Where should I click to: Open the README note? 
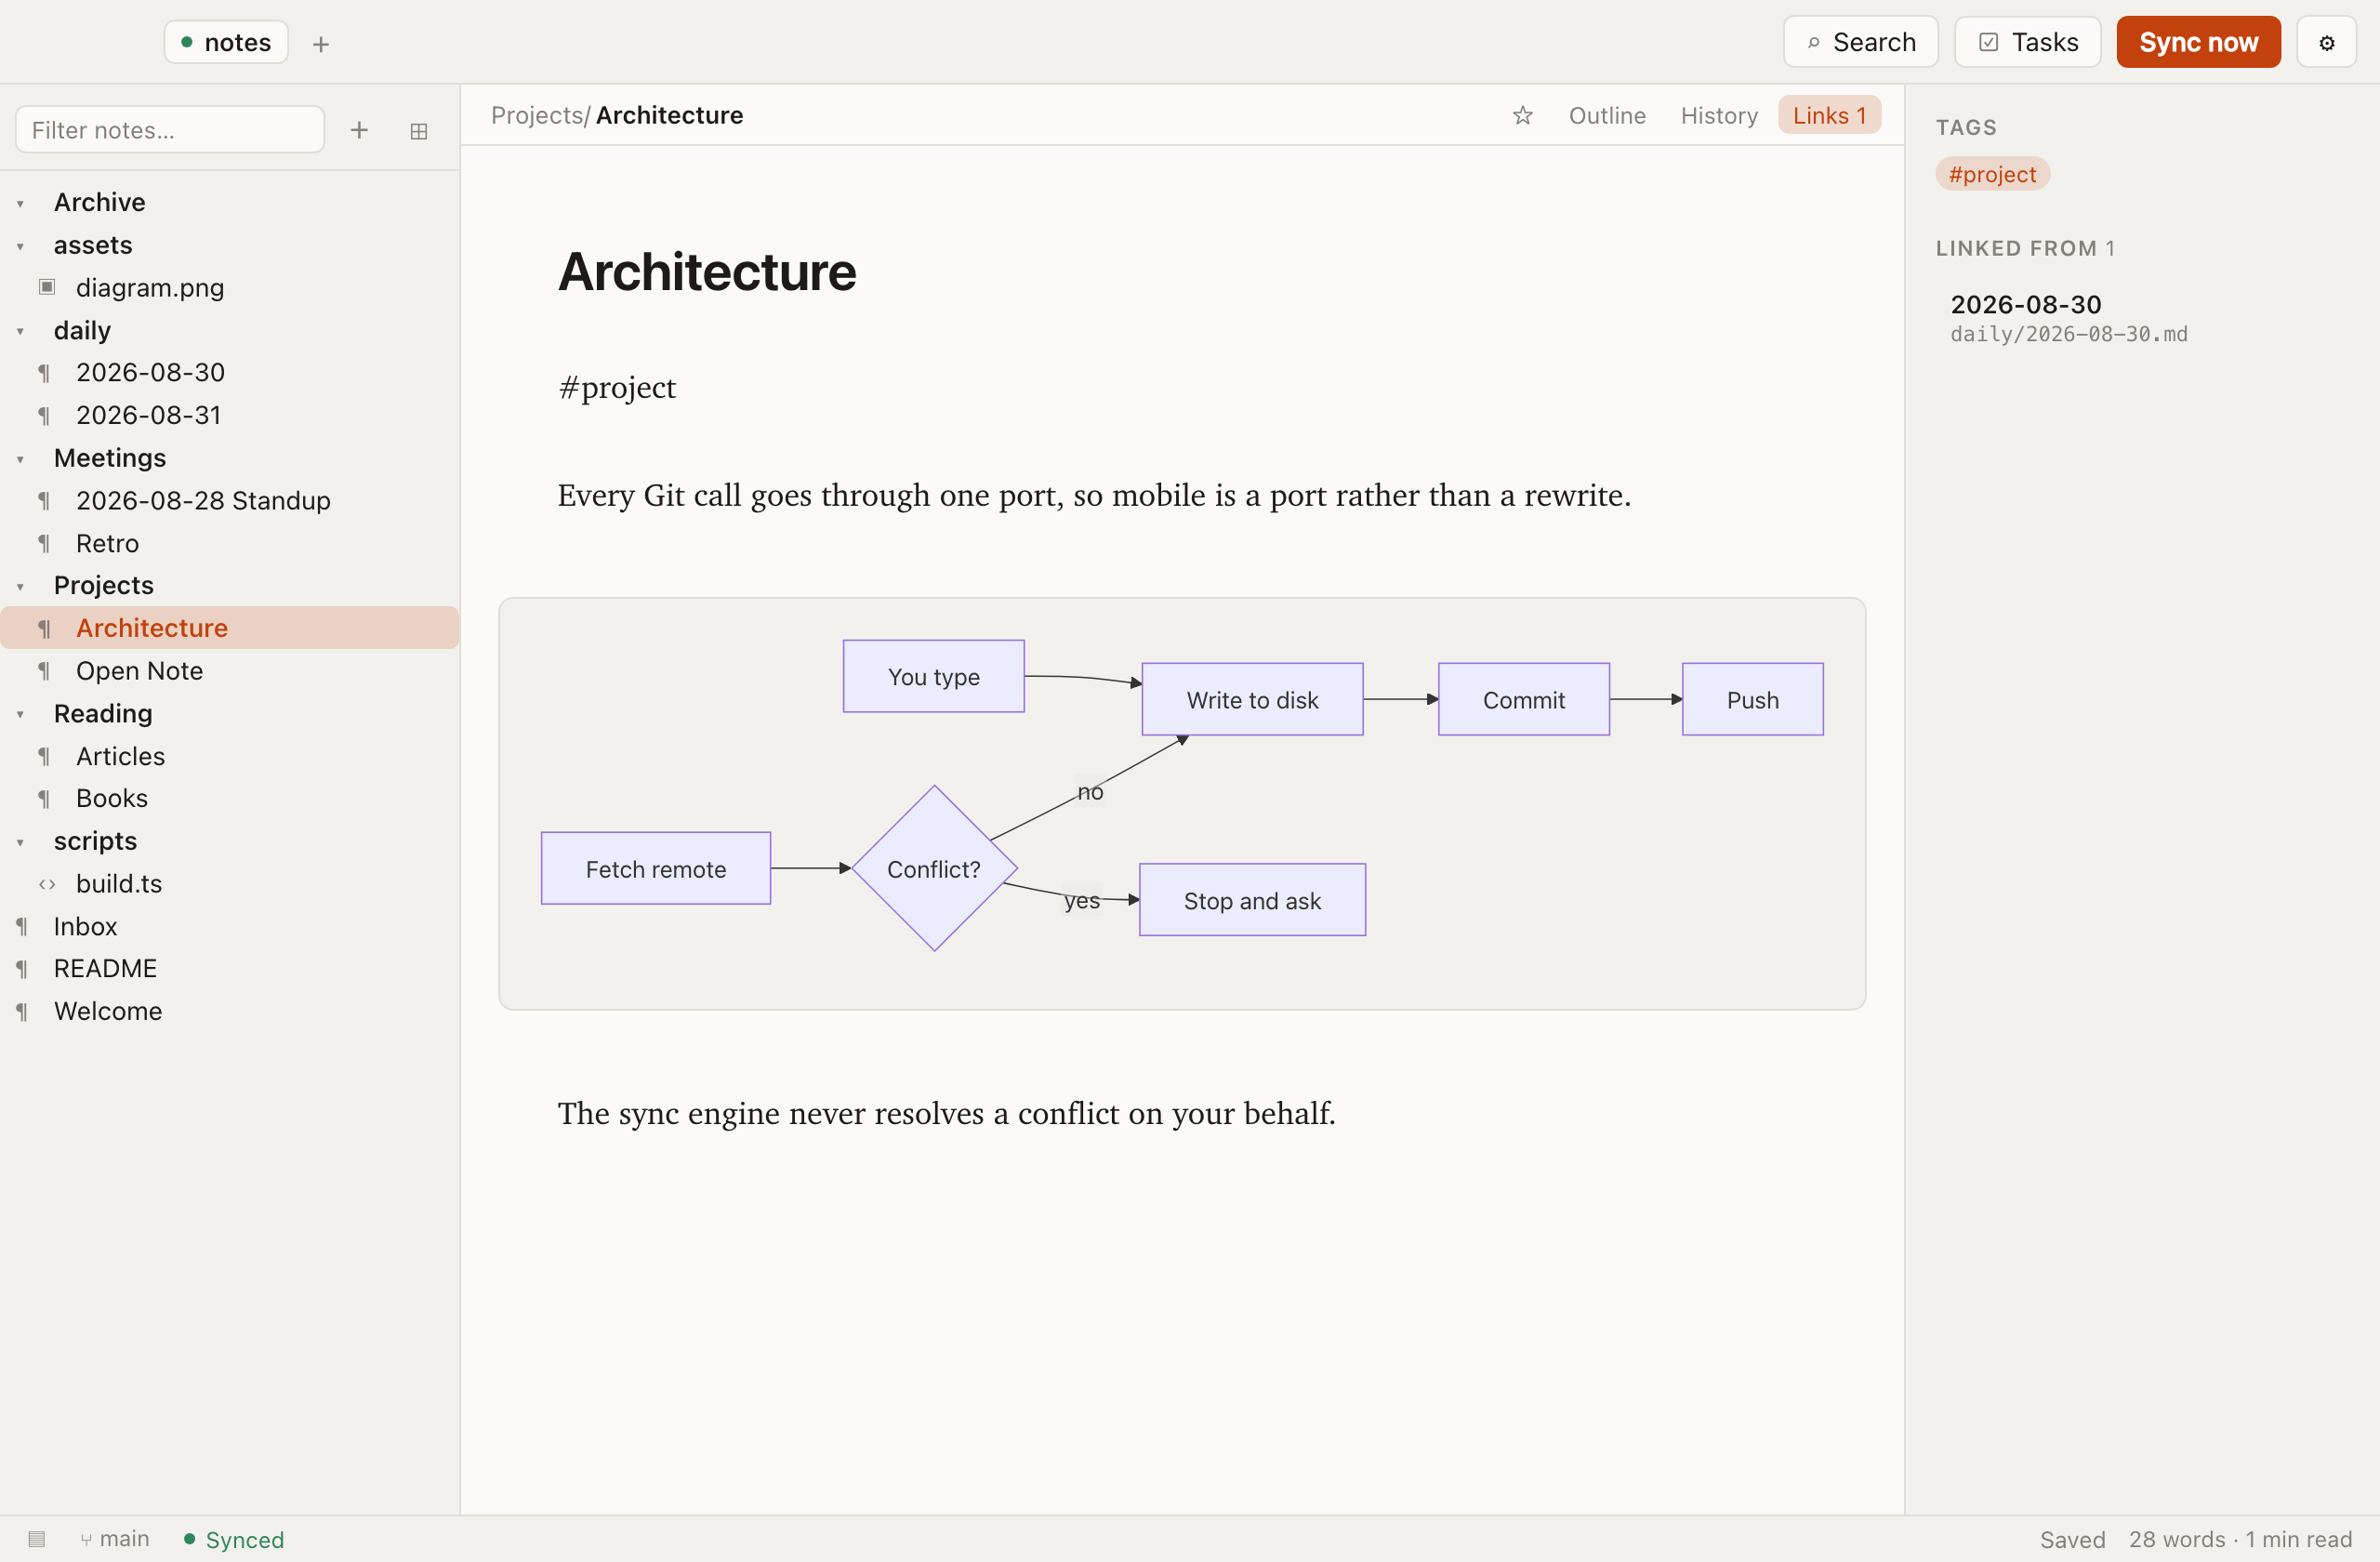coord(230,969)
